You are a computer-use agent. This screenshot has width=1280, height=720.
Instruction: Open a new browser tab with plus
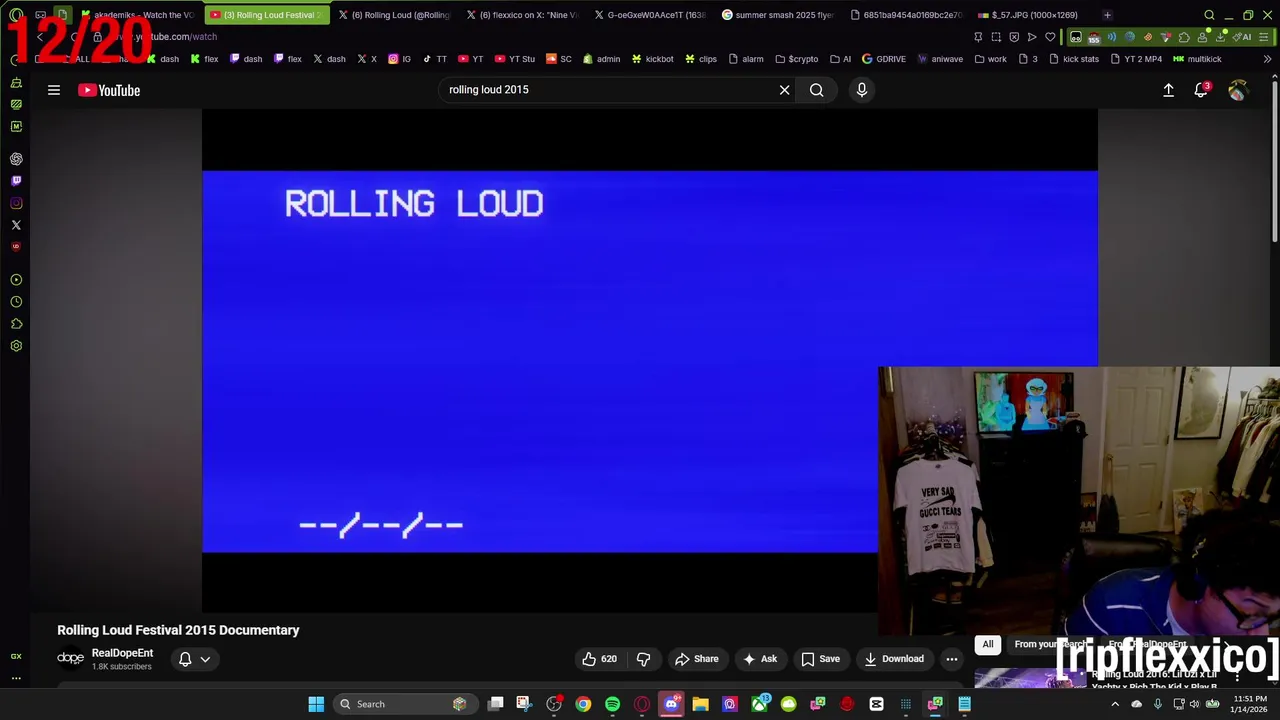coord(1107,15)
